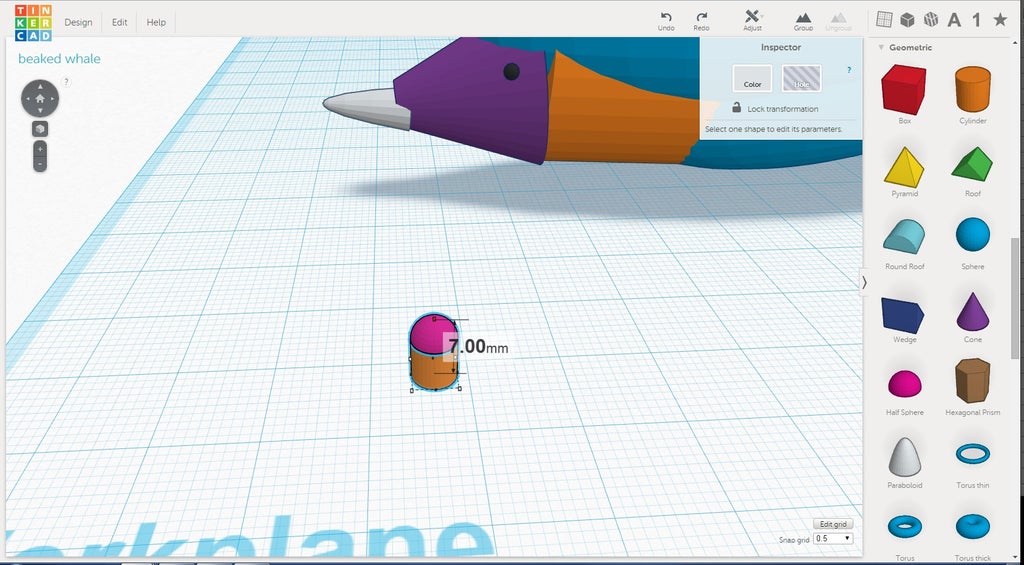This screenshot has width=1024, height=565.
Task: Group the selected shapes
Action: [x=803, y=21]
